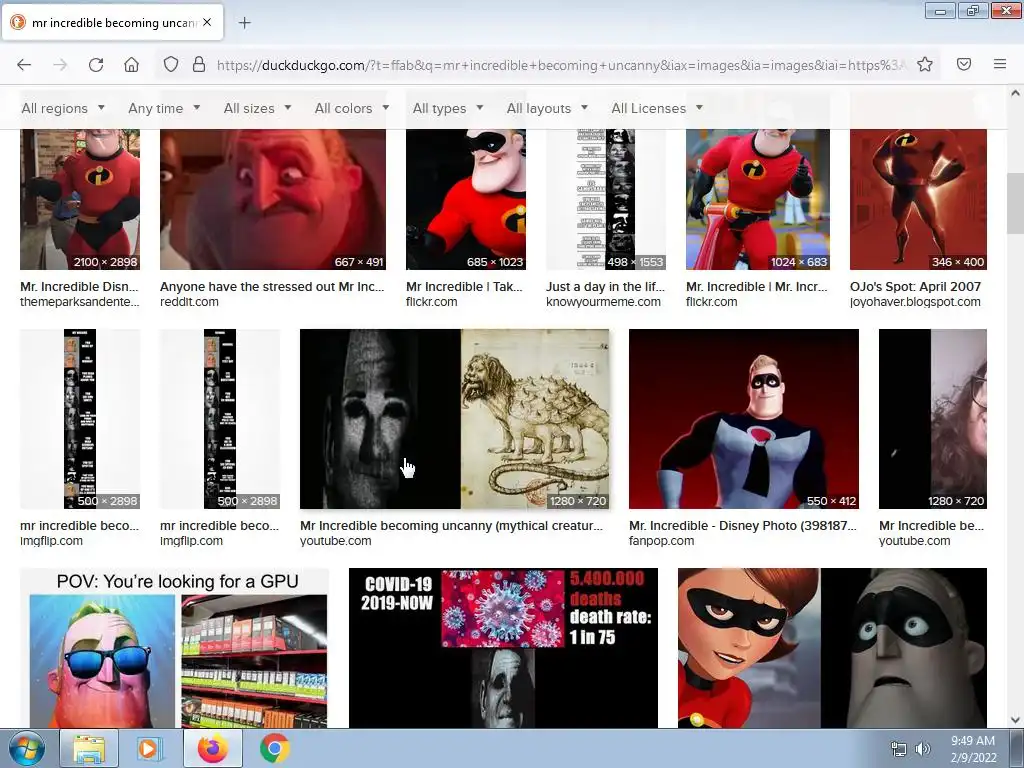Open the Windows Start menu
This screenshot has width=1024, height=768.
pos(26,748)
